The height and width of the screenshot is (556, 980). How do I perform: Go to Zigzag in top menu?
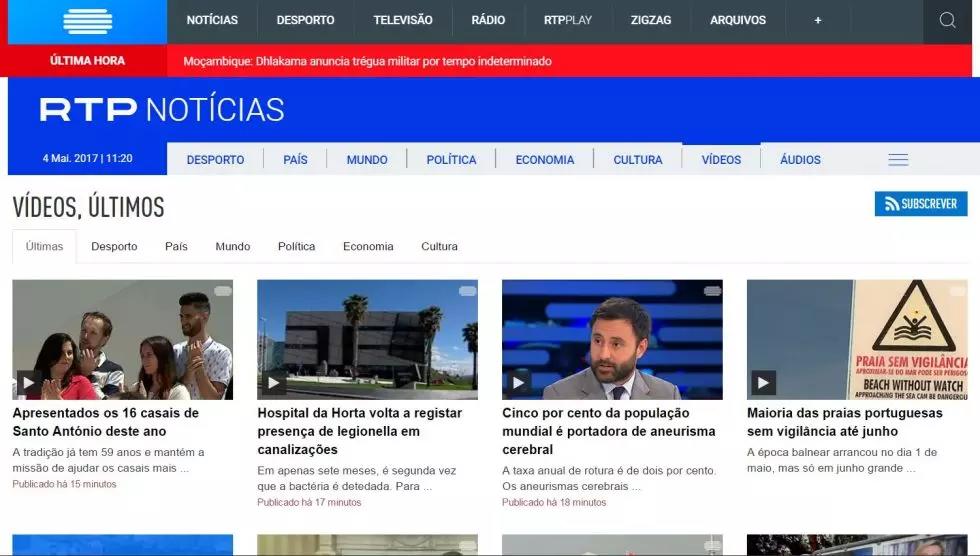click(651, 21)
